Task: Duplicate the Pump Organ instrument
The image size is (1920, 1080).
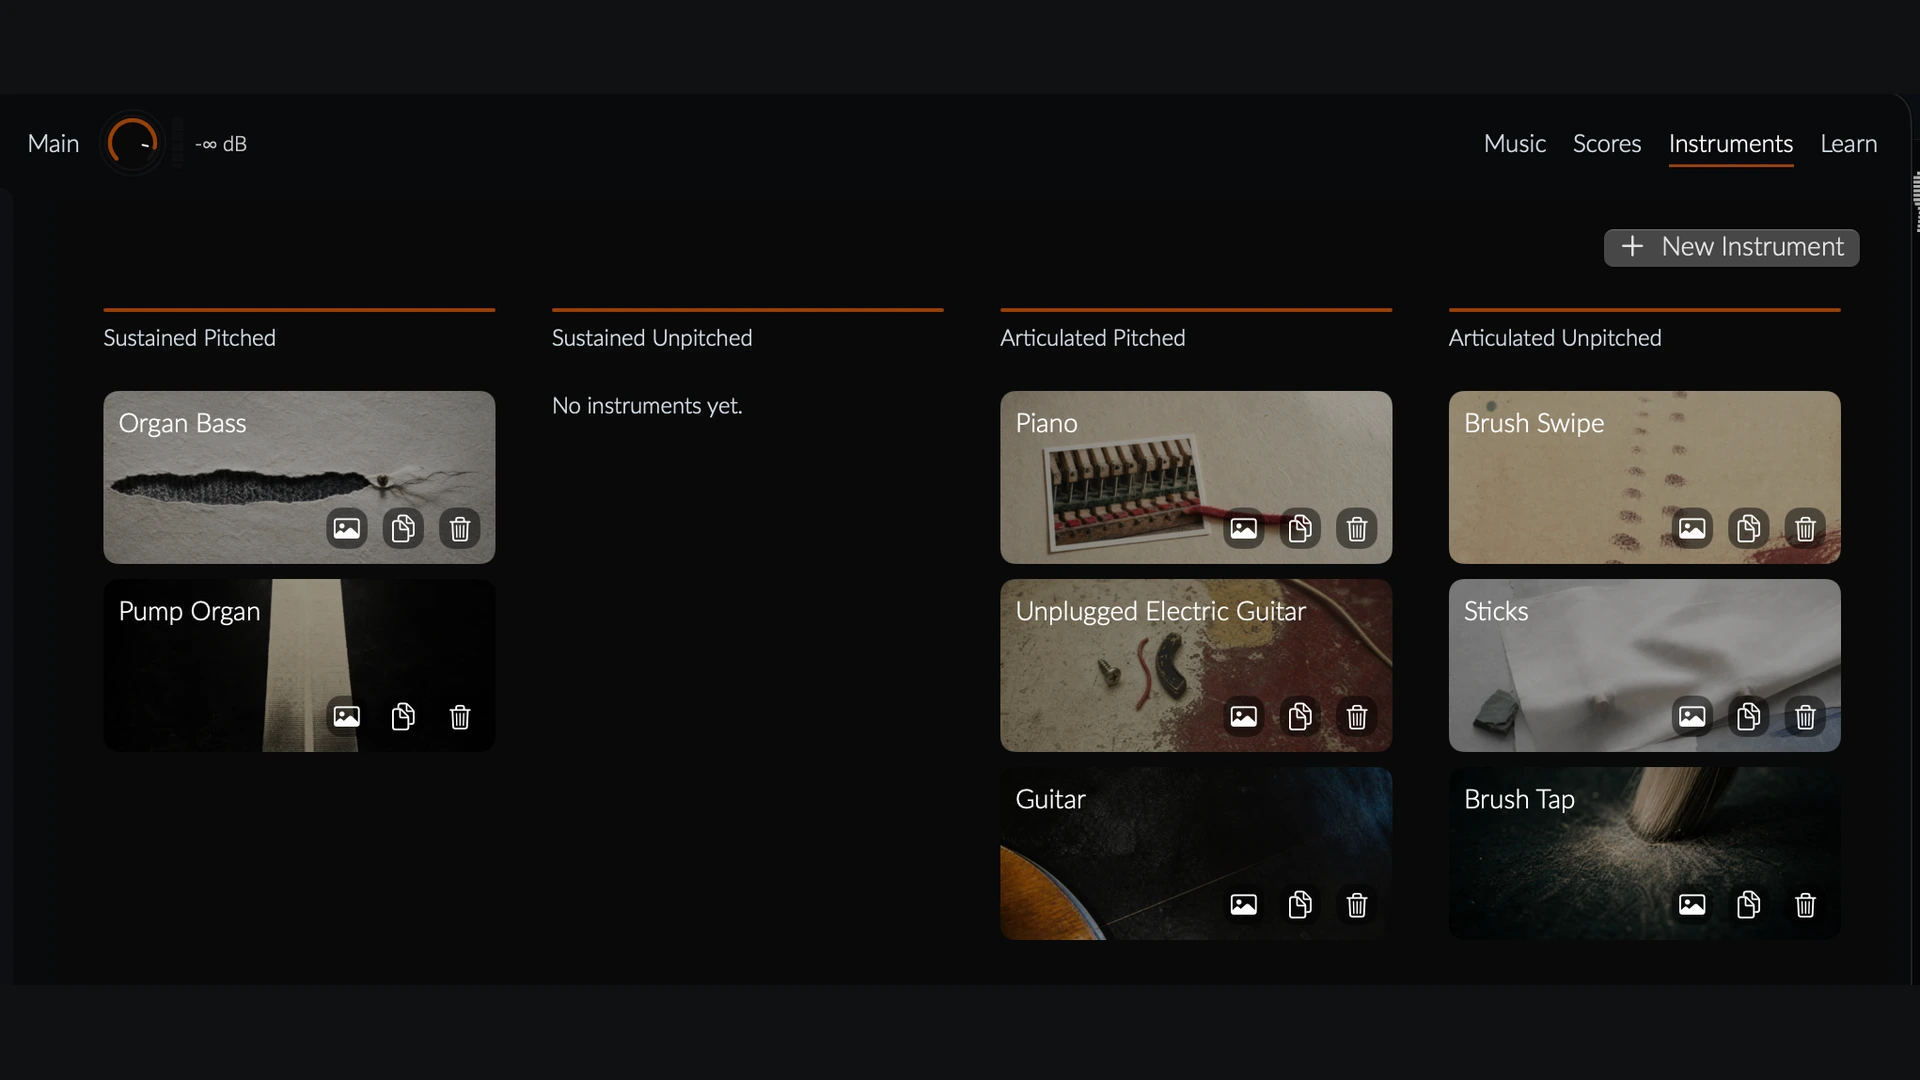Action: (x=403, y=716)
